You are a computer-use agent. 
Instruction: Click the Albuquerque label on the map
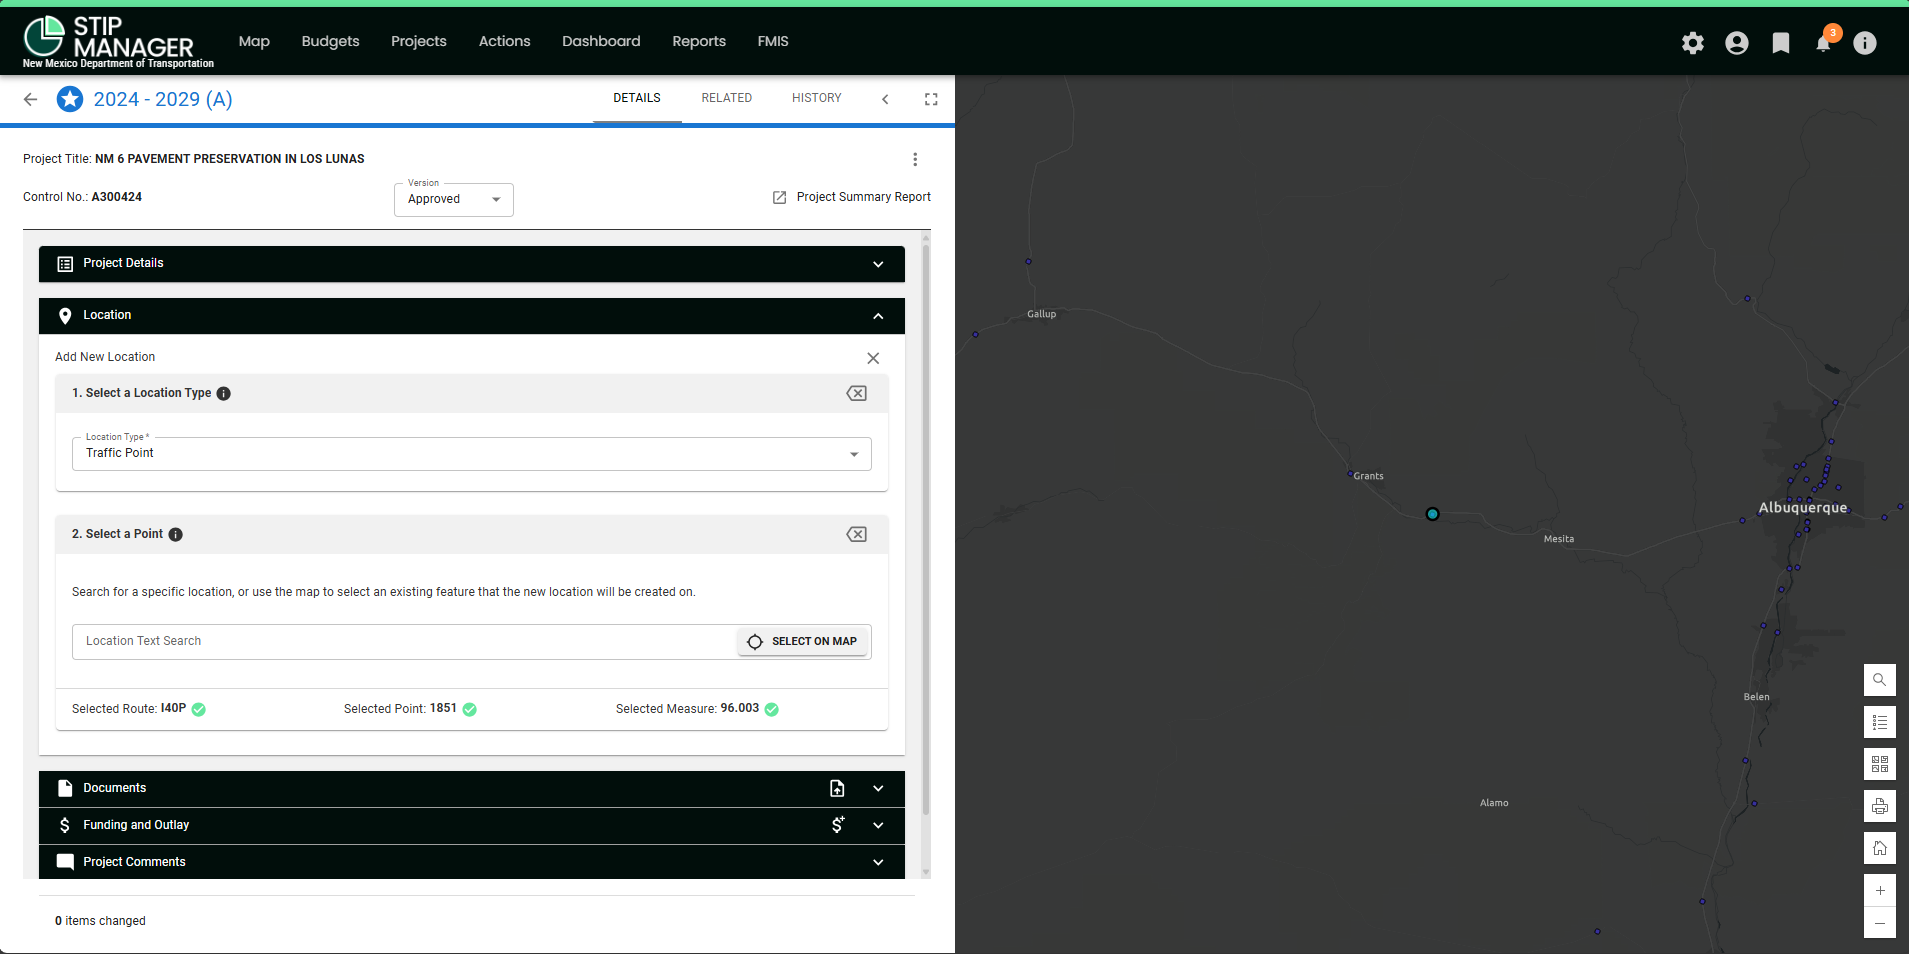point(1803,508)
